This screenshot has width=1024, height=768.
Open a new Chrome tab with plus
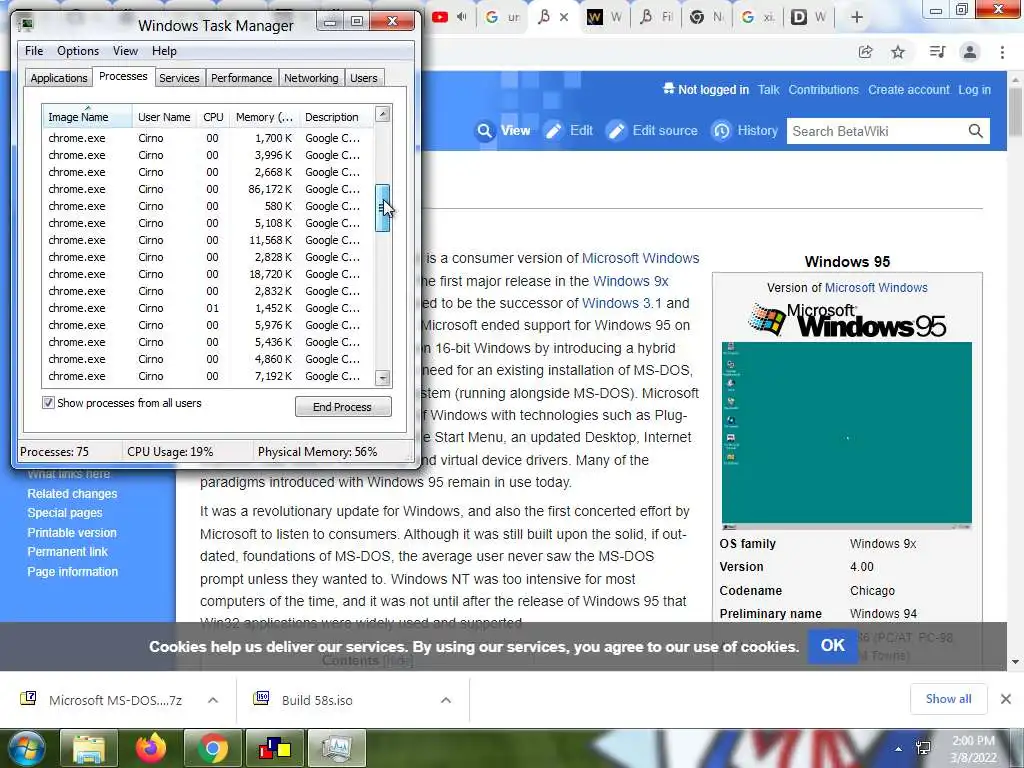857,18
